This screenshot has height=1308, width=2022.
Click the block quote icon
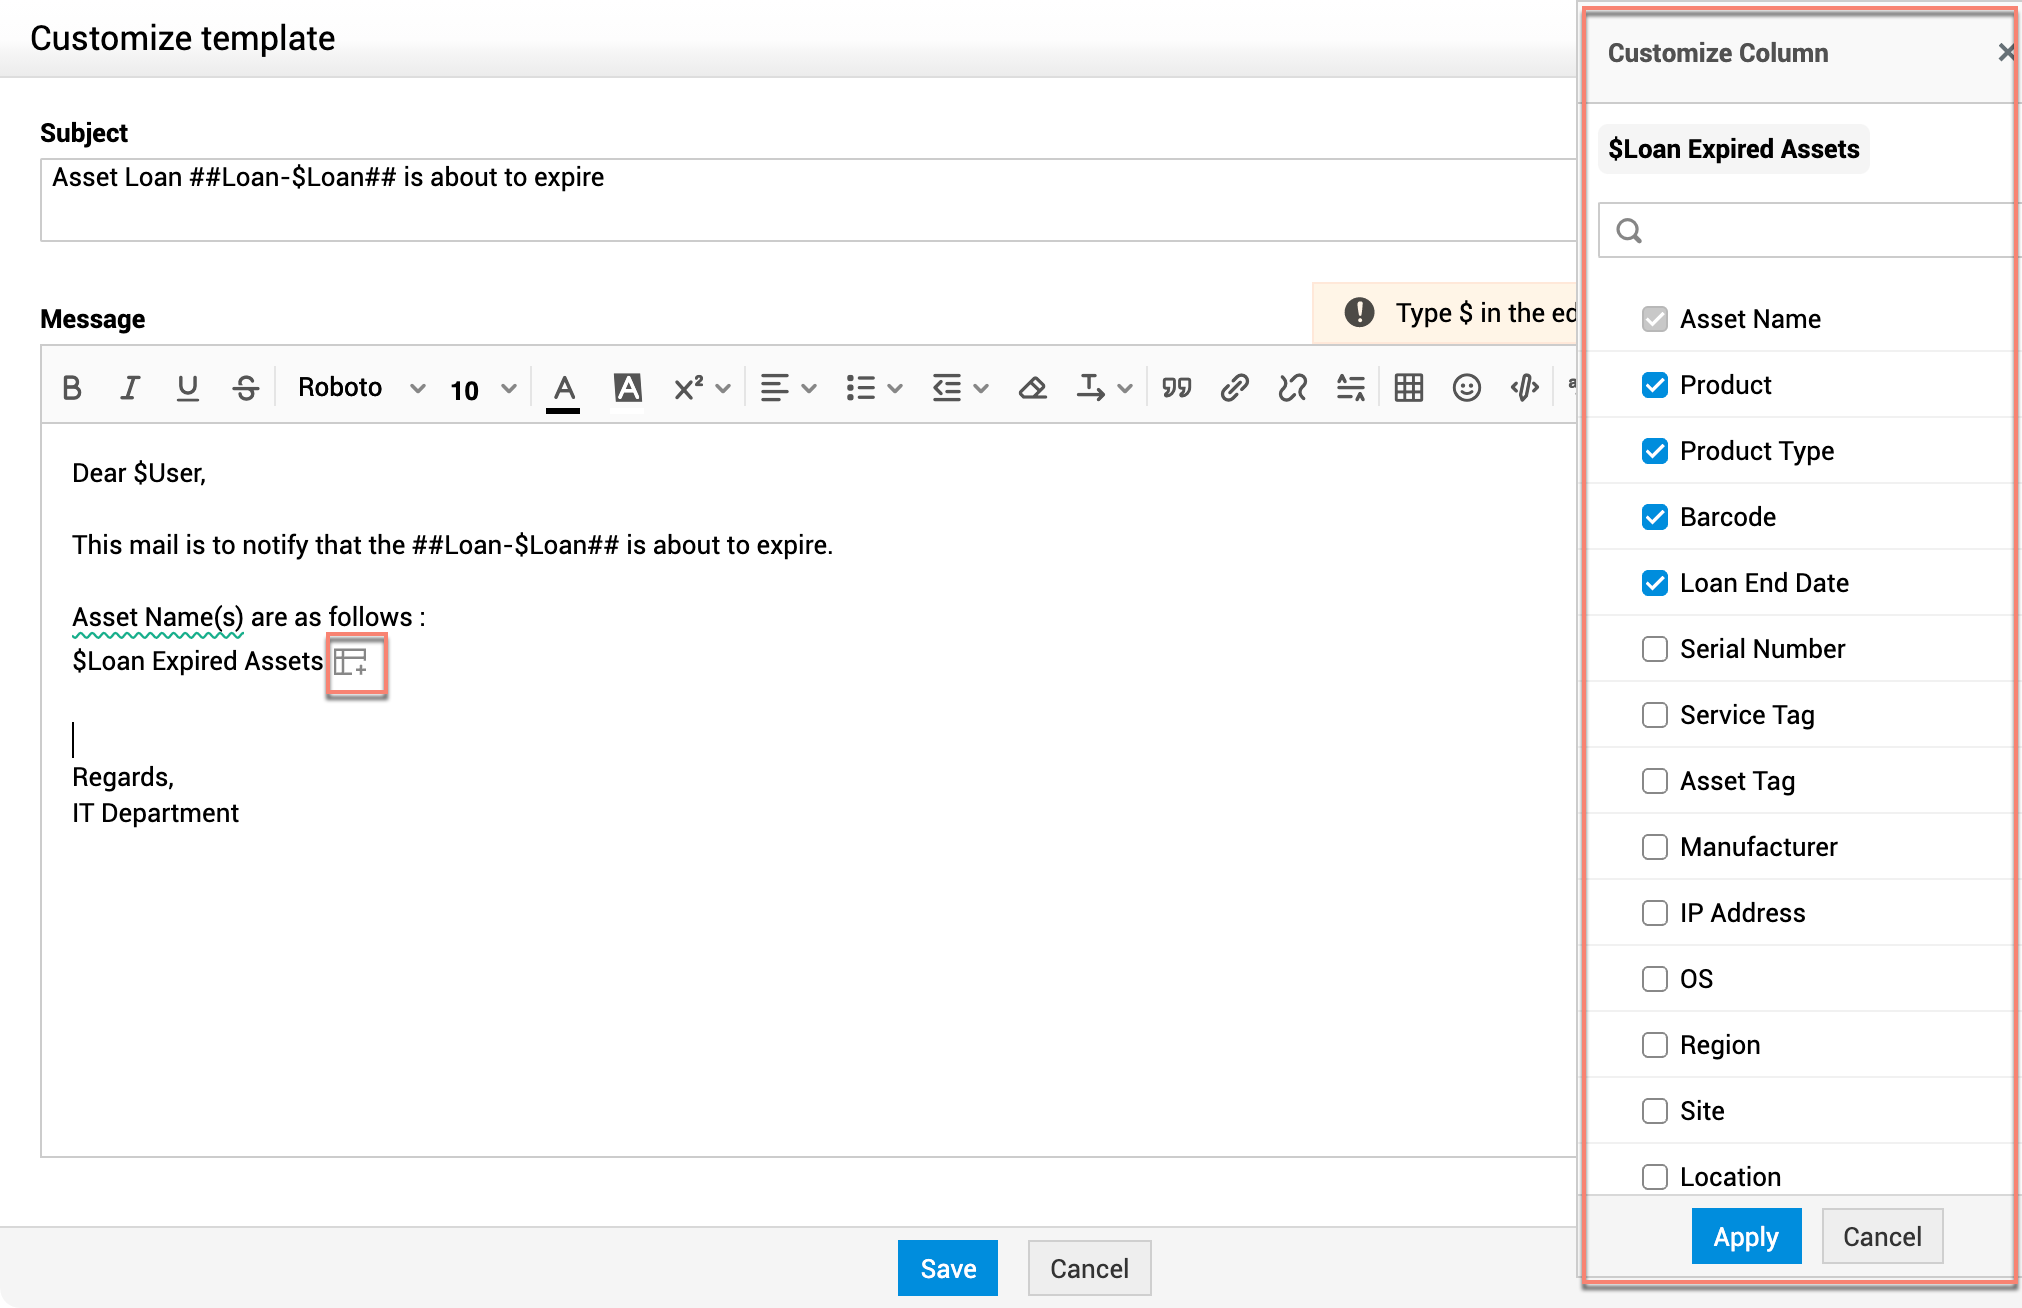(1176, 388)
